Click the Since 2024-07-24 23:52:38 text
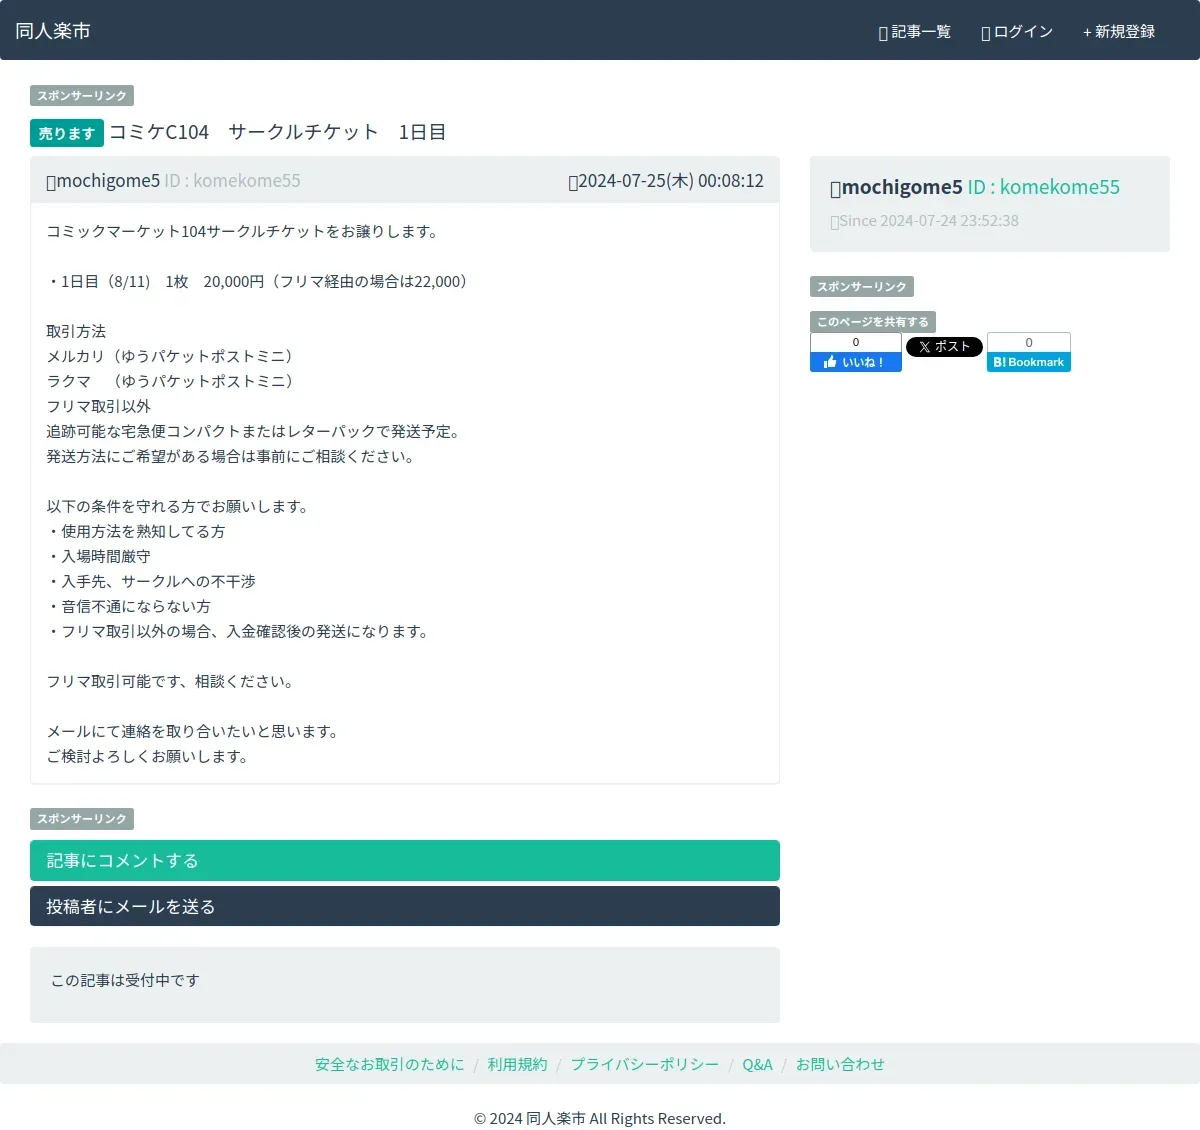The width and height of the screenshot is (1200, 1130). (x=924, y=221)
